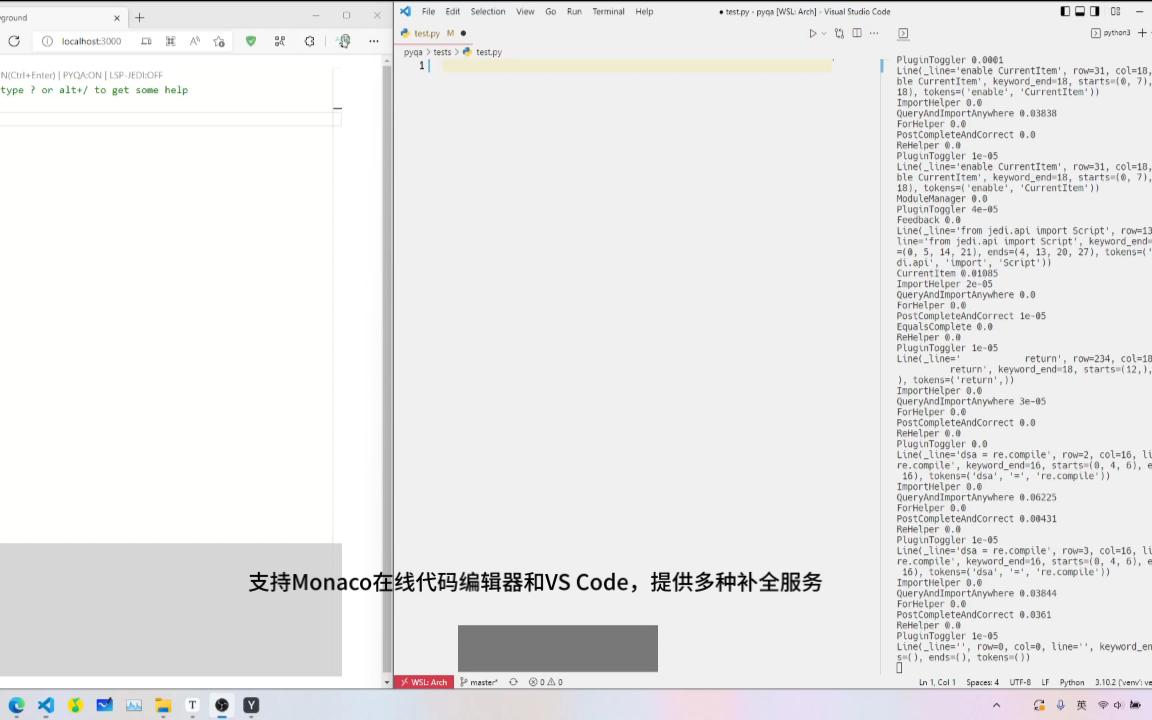Open the Terminal menu
The width and height of the screenshot is (1152, 720).
coord(608,11)
